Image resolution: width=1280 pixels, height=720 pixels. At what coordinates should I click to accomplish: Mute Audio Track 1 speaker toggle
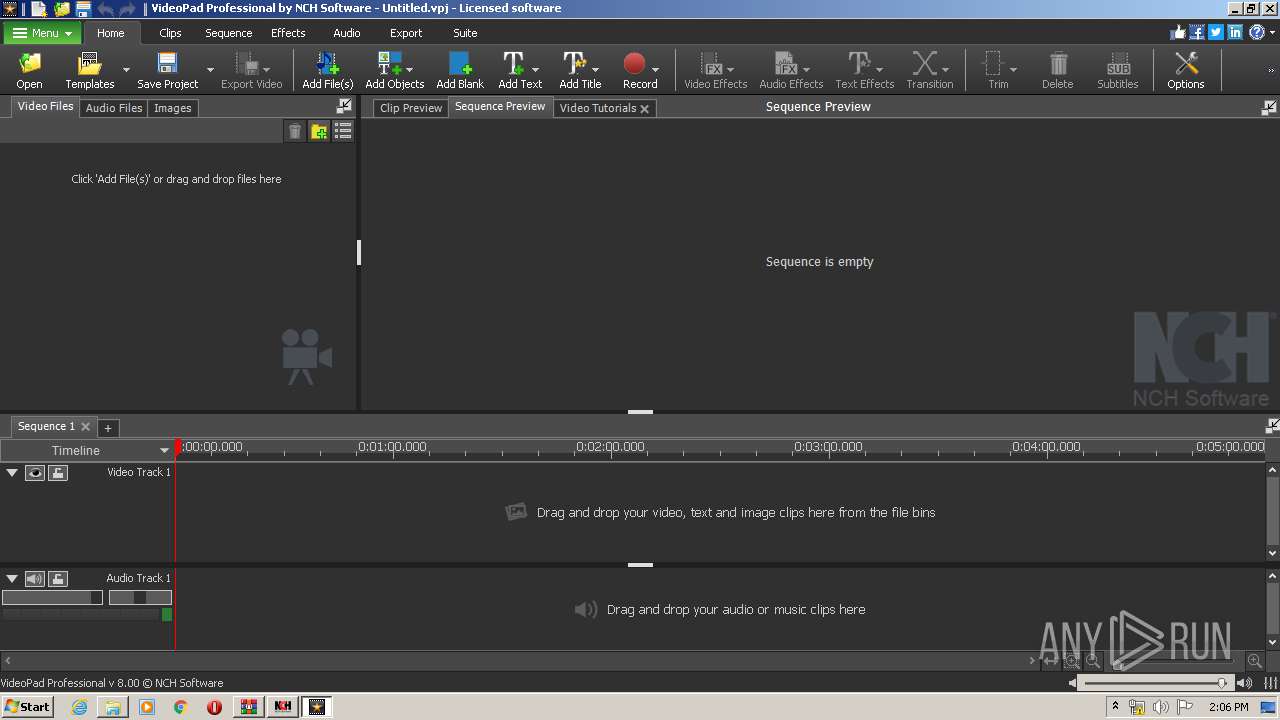coord(35,578)
